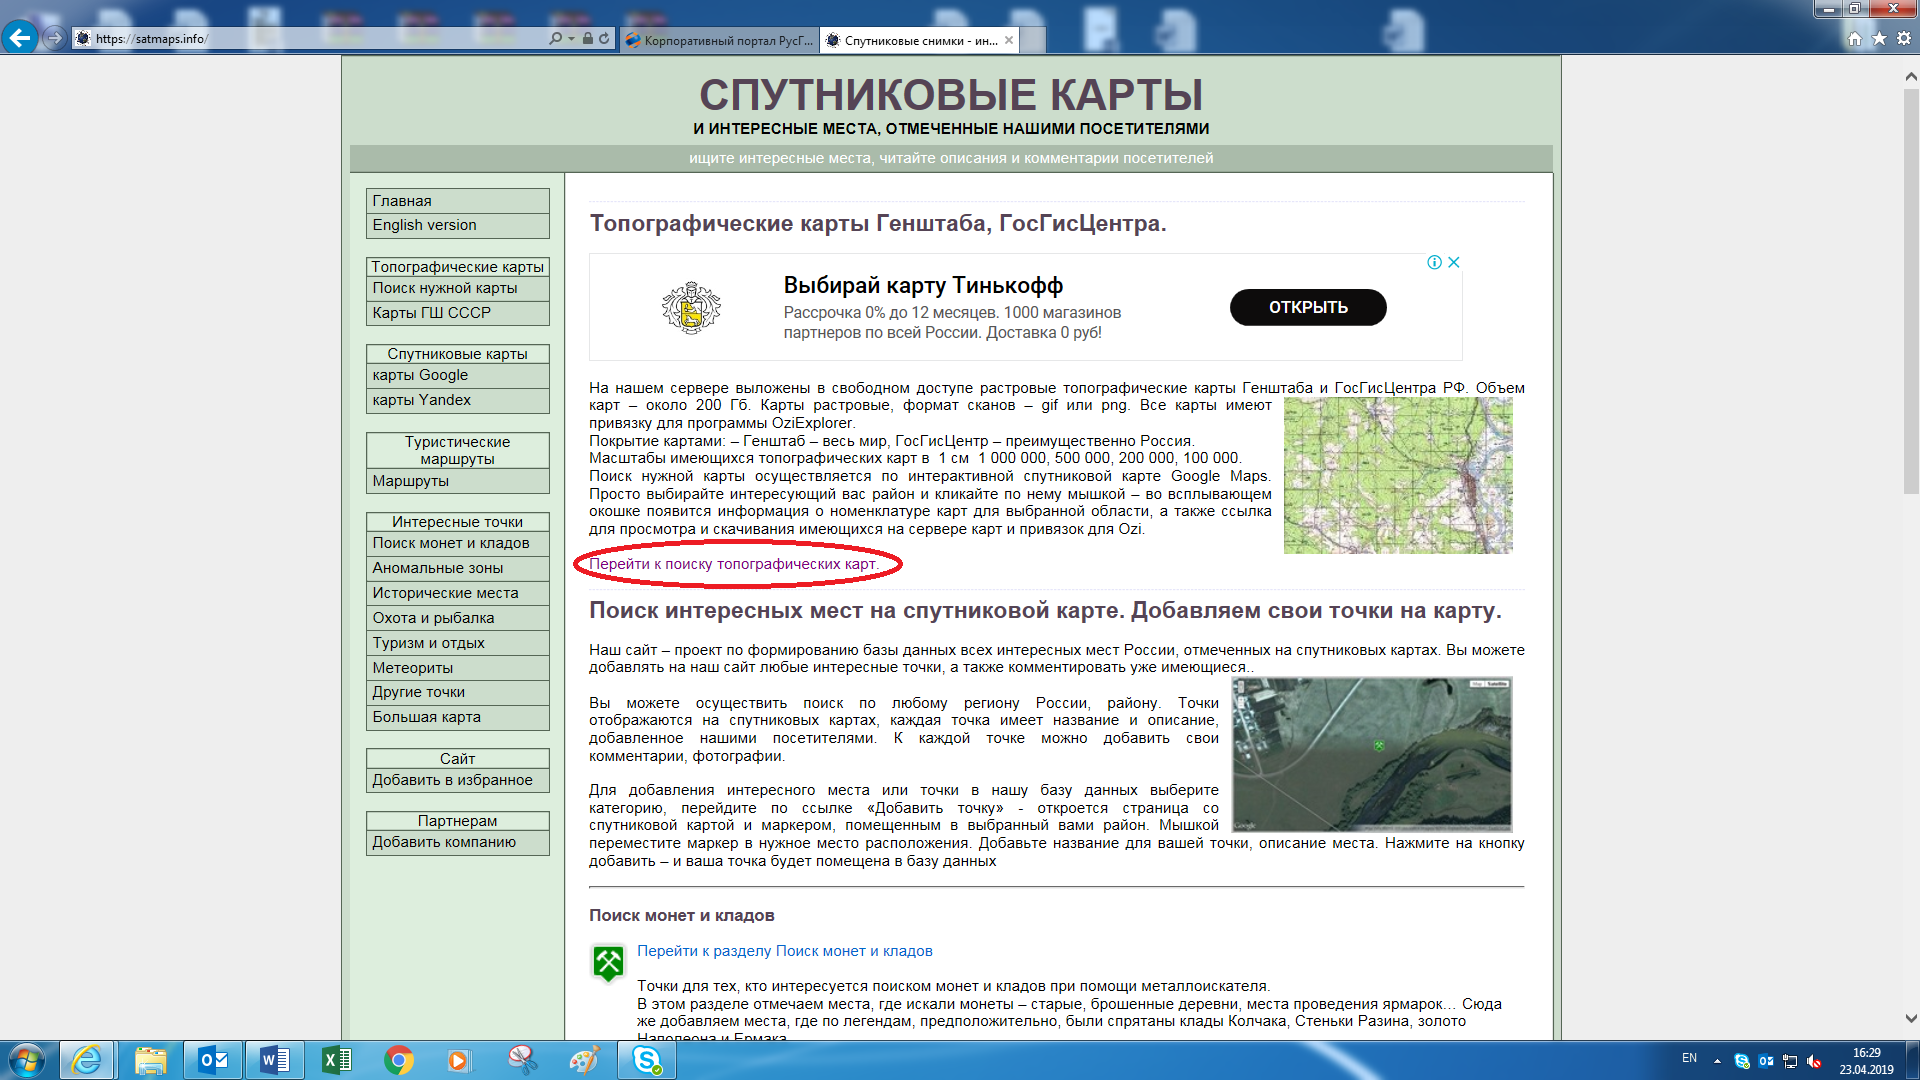Viewport: 1920px width, 1080px height.
Task: Click the ОТКРЫТЬ button in the ad
Action: 1308,307
